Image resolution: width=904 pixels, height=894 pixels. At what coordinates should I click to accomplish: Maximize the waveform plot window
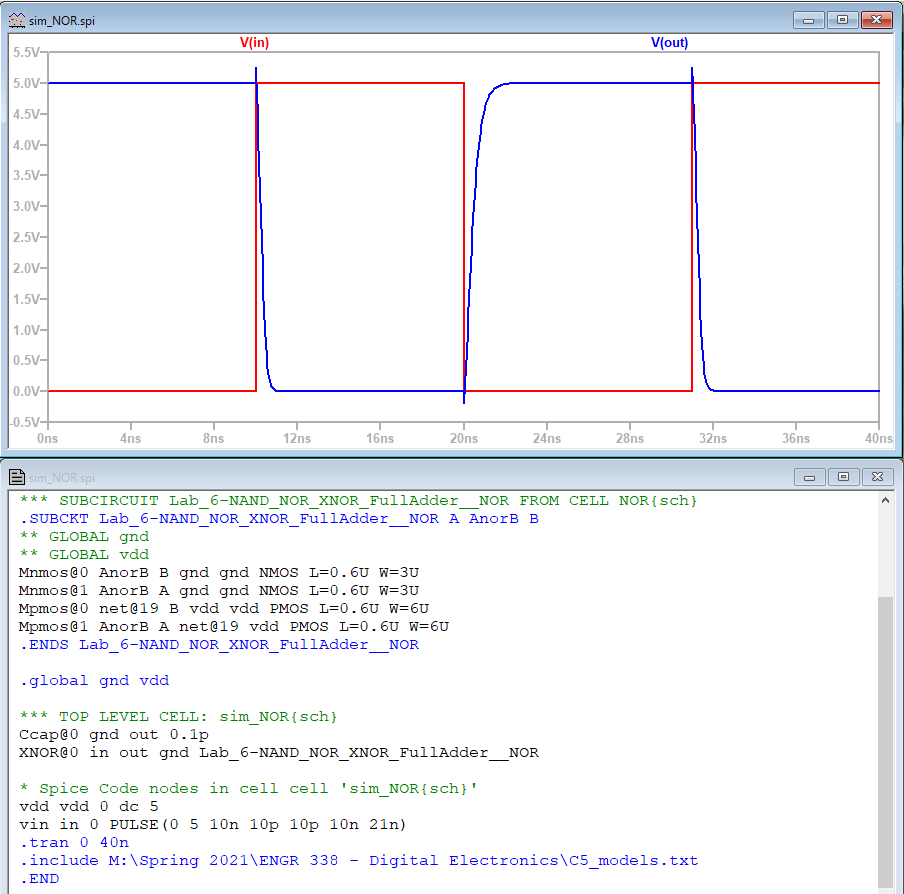point(842,19)
